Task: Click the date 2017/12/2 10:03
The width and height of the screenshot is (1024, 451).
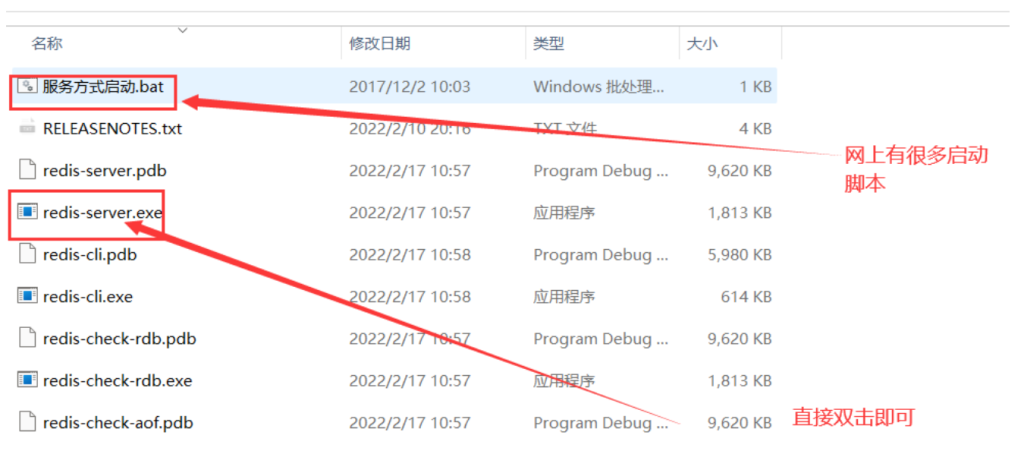Action: click(409, 86)
